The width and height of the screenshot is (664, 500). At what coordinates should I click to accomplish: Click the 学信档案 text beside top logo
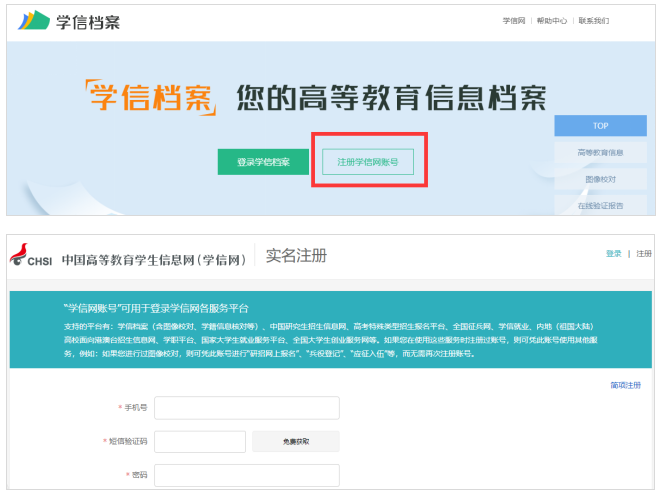86,20
